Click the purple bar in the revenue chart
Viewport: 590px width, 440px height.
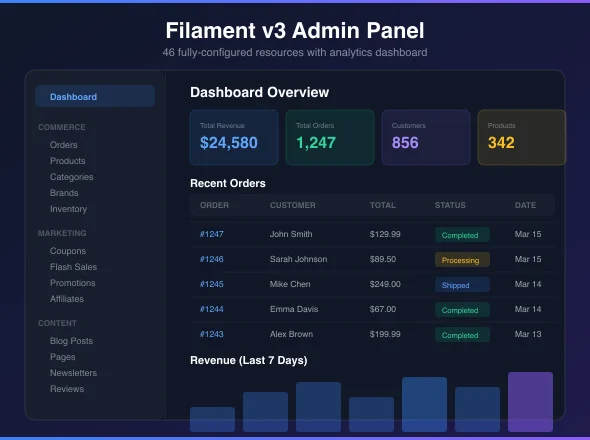click(x=530, y=402)
